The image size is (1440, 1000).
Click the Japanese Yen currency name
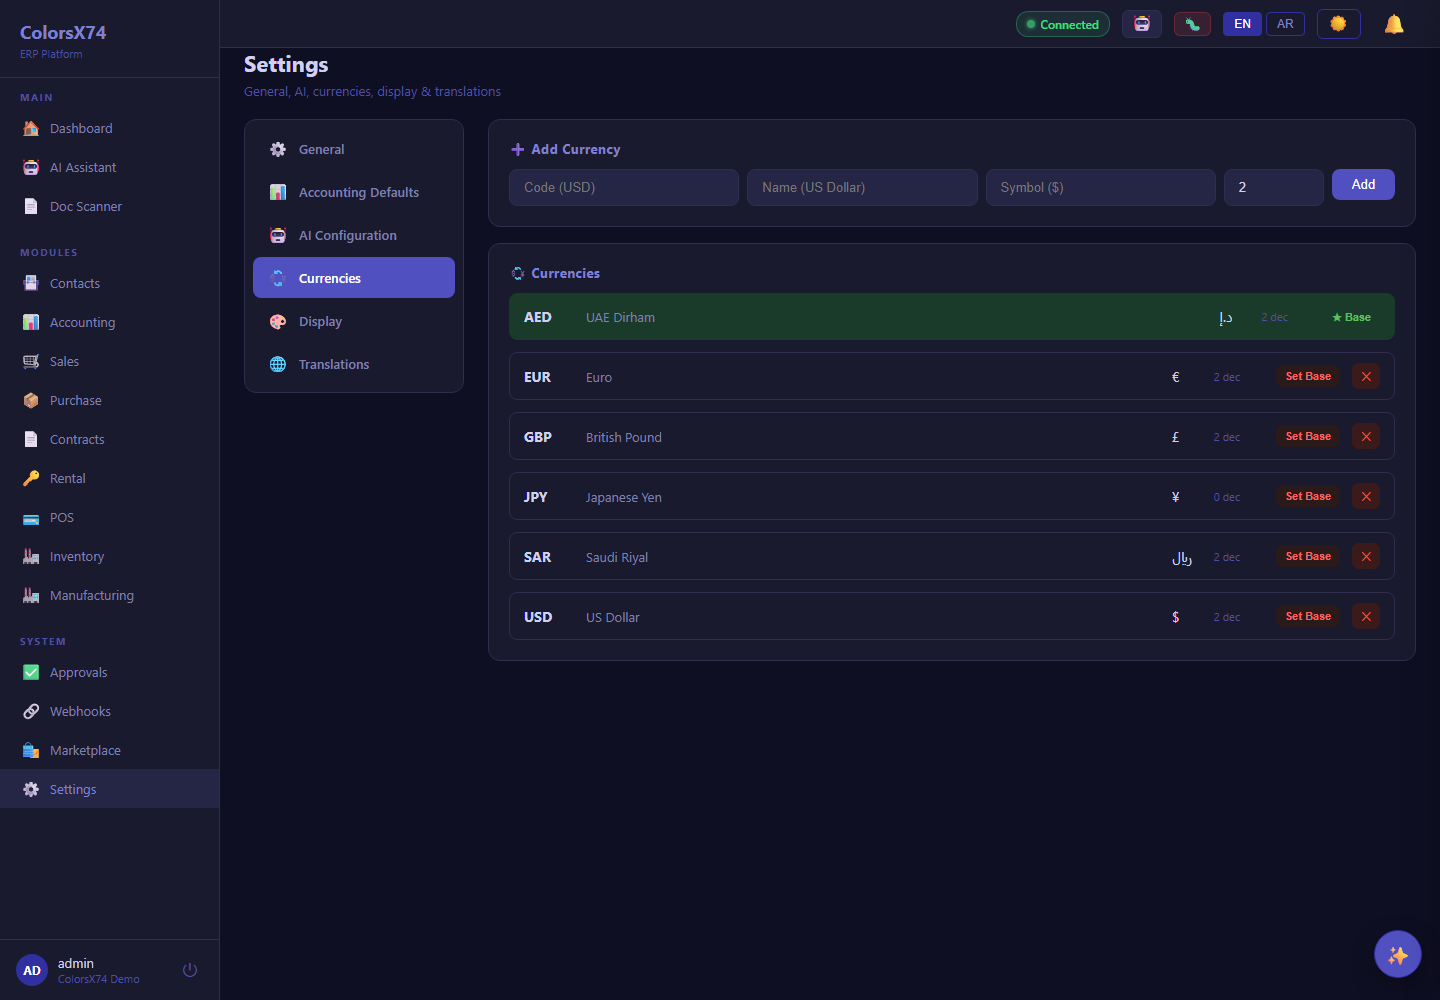click(623, 497)
